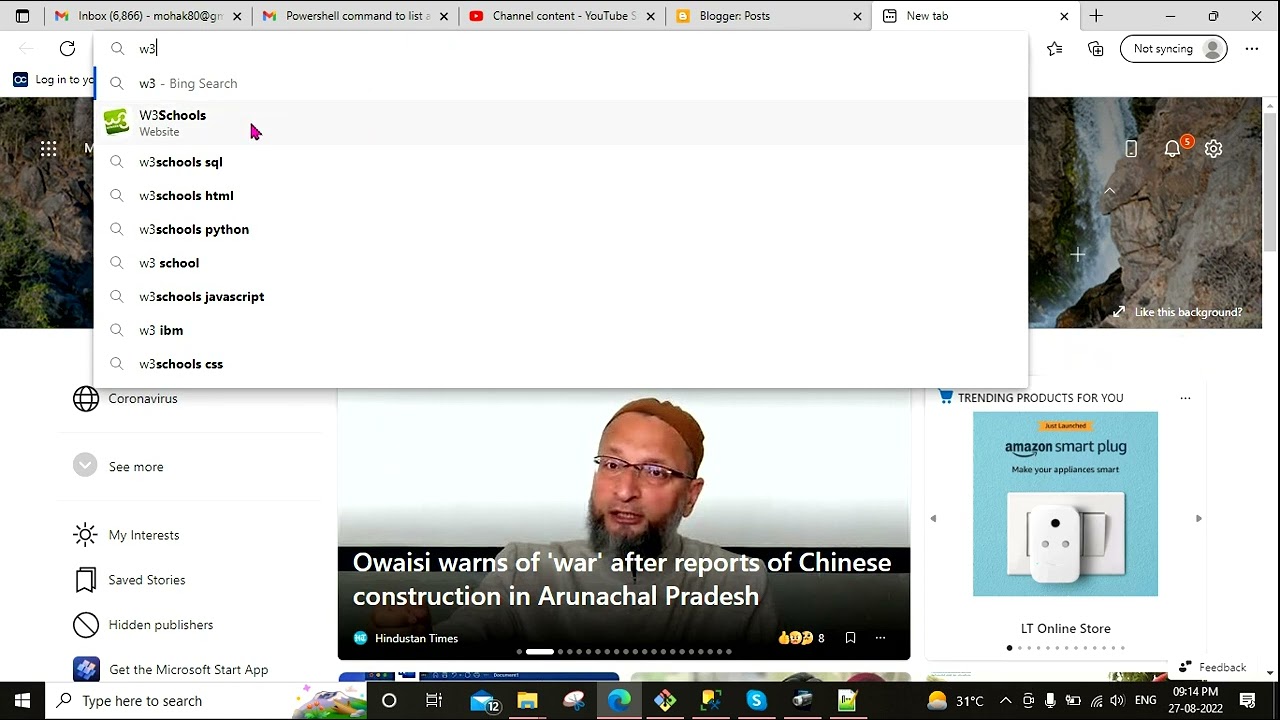
Task: Click the Windows Start button
Action: click(23, 701)
